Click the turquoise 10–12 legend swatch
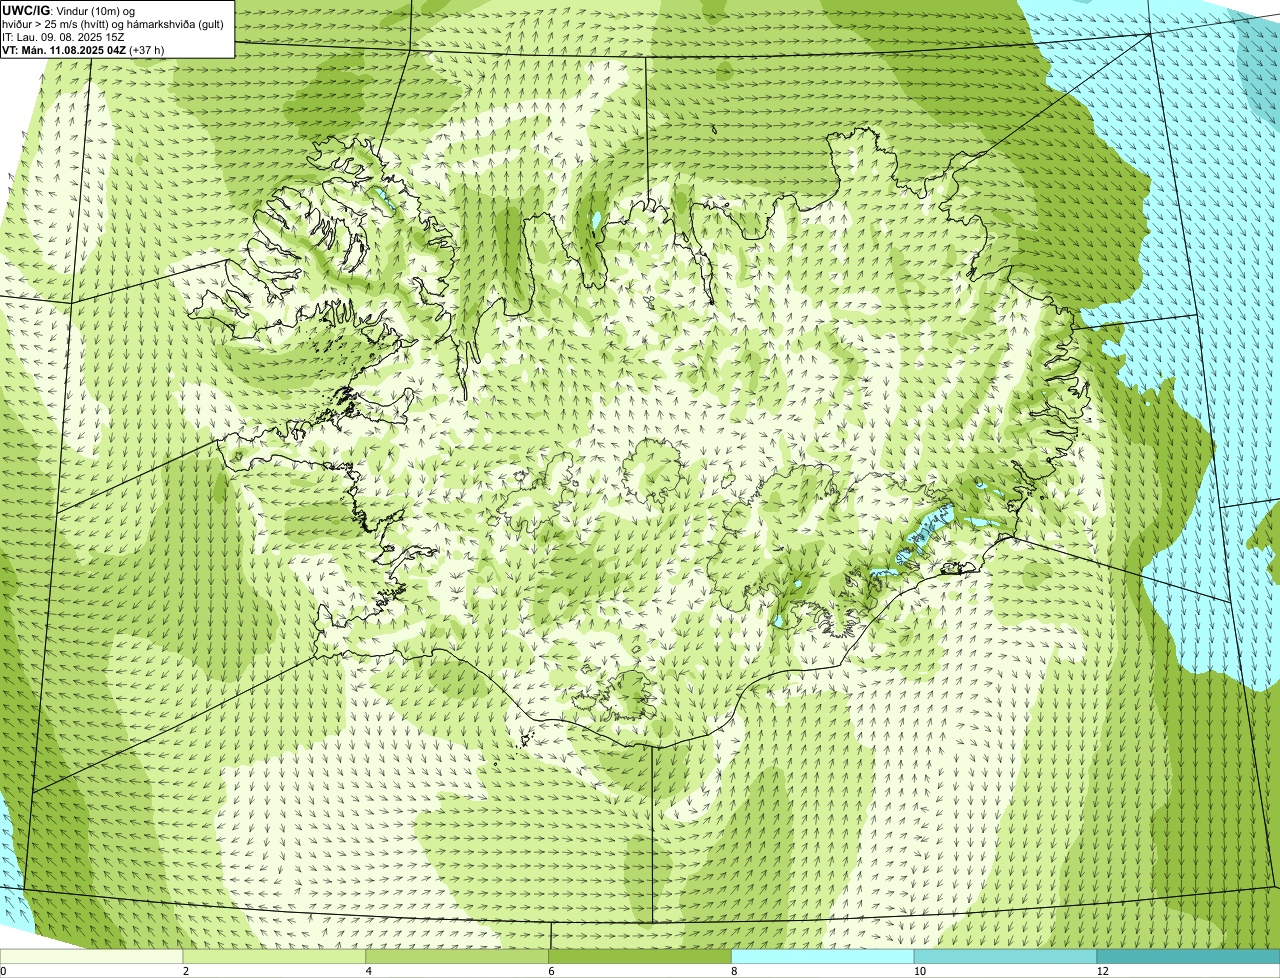The width and height of the screenshot is (1280, 978). coord(1006,957)
